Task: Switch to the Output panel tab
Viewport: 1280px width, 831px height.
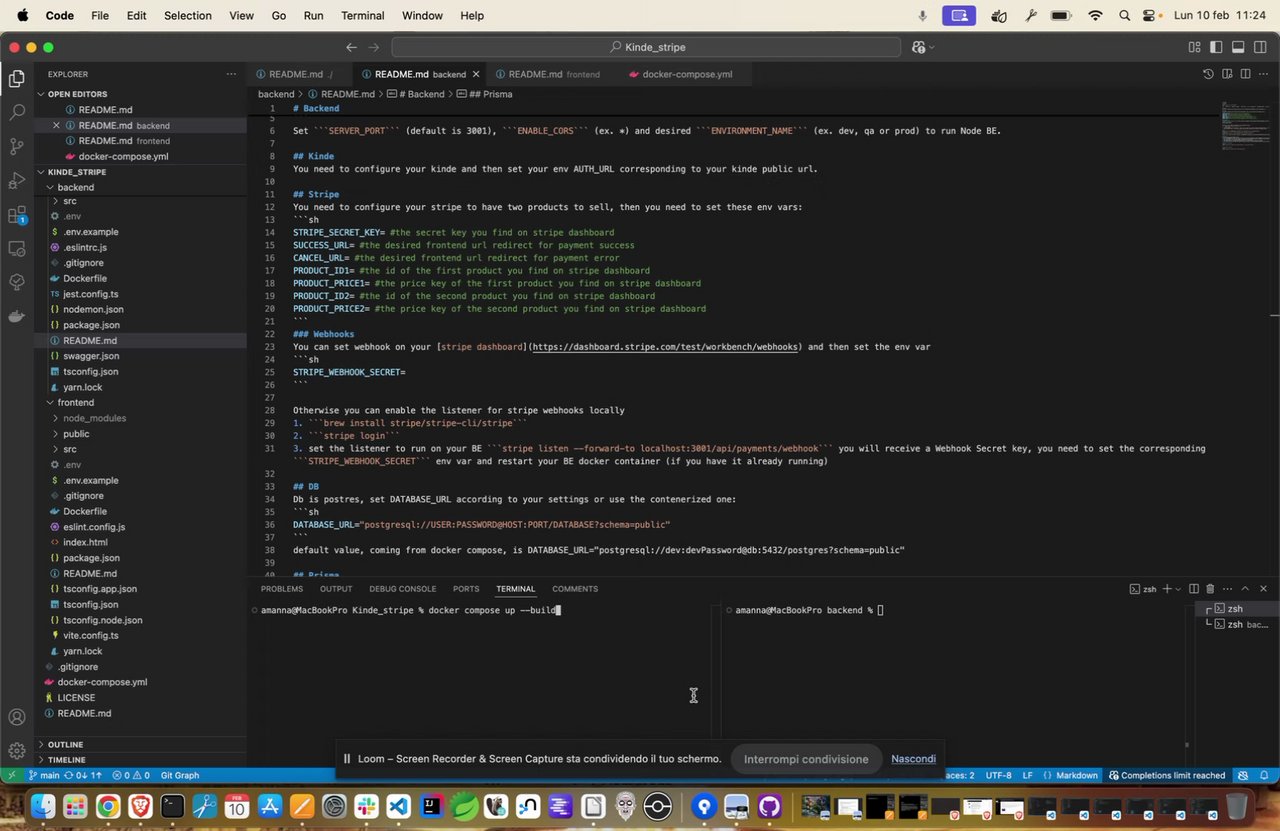Action: click(x=336, y=589)
